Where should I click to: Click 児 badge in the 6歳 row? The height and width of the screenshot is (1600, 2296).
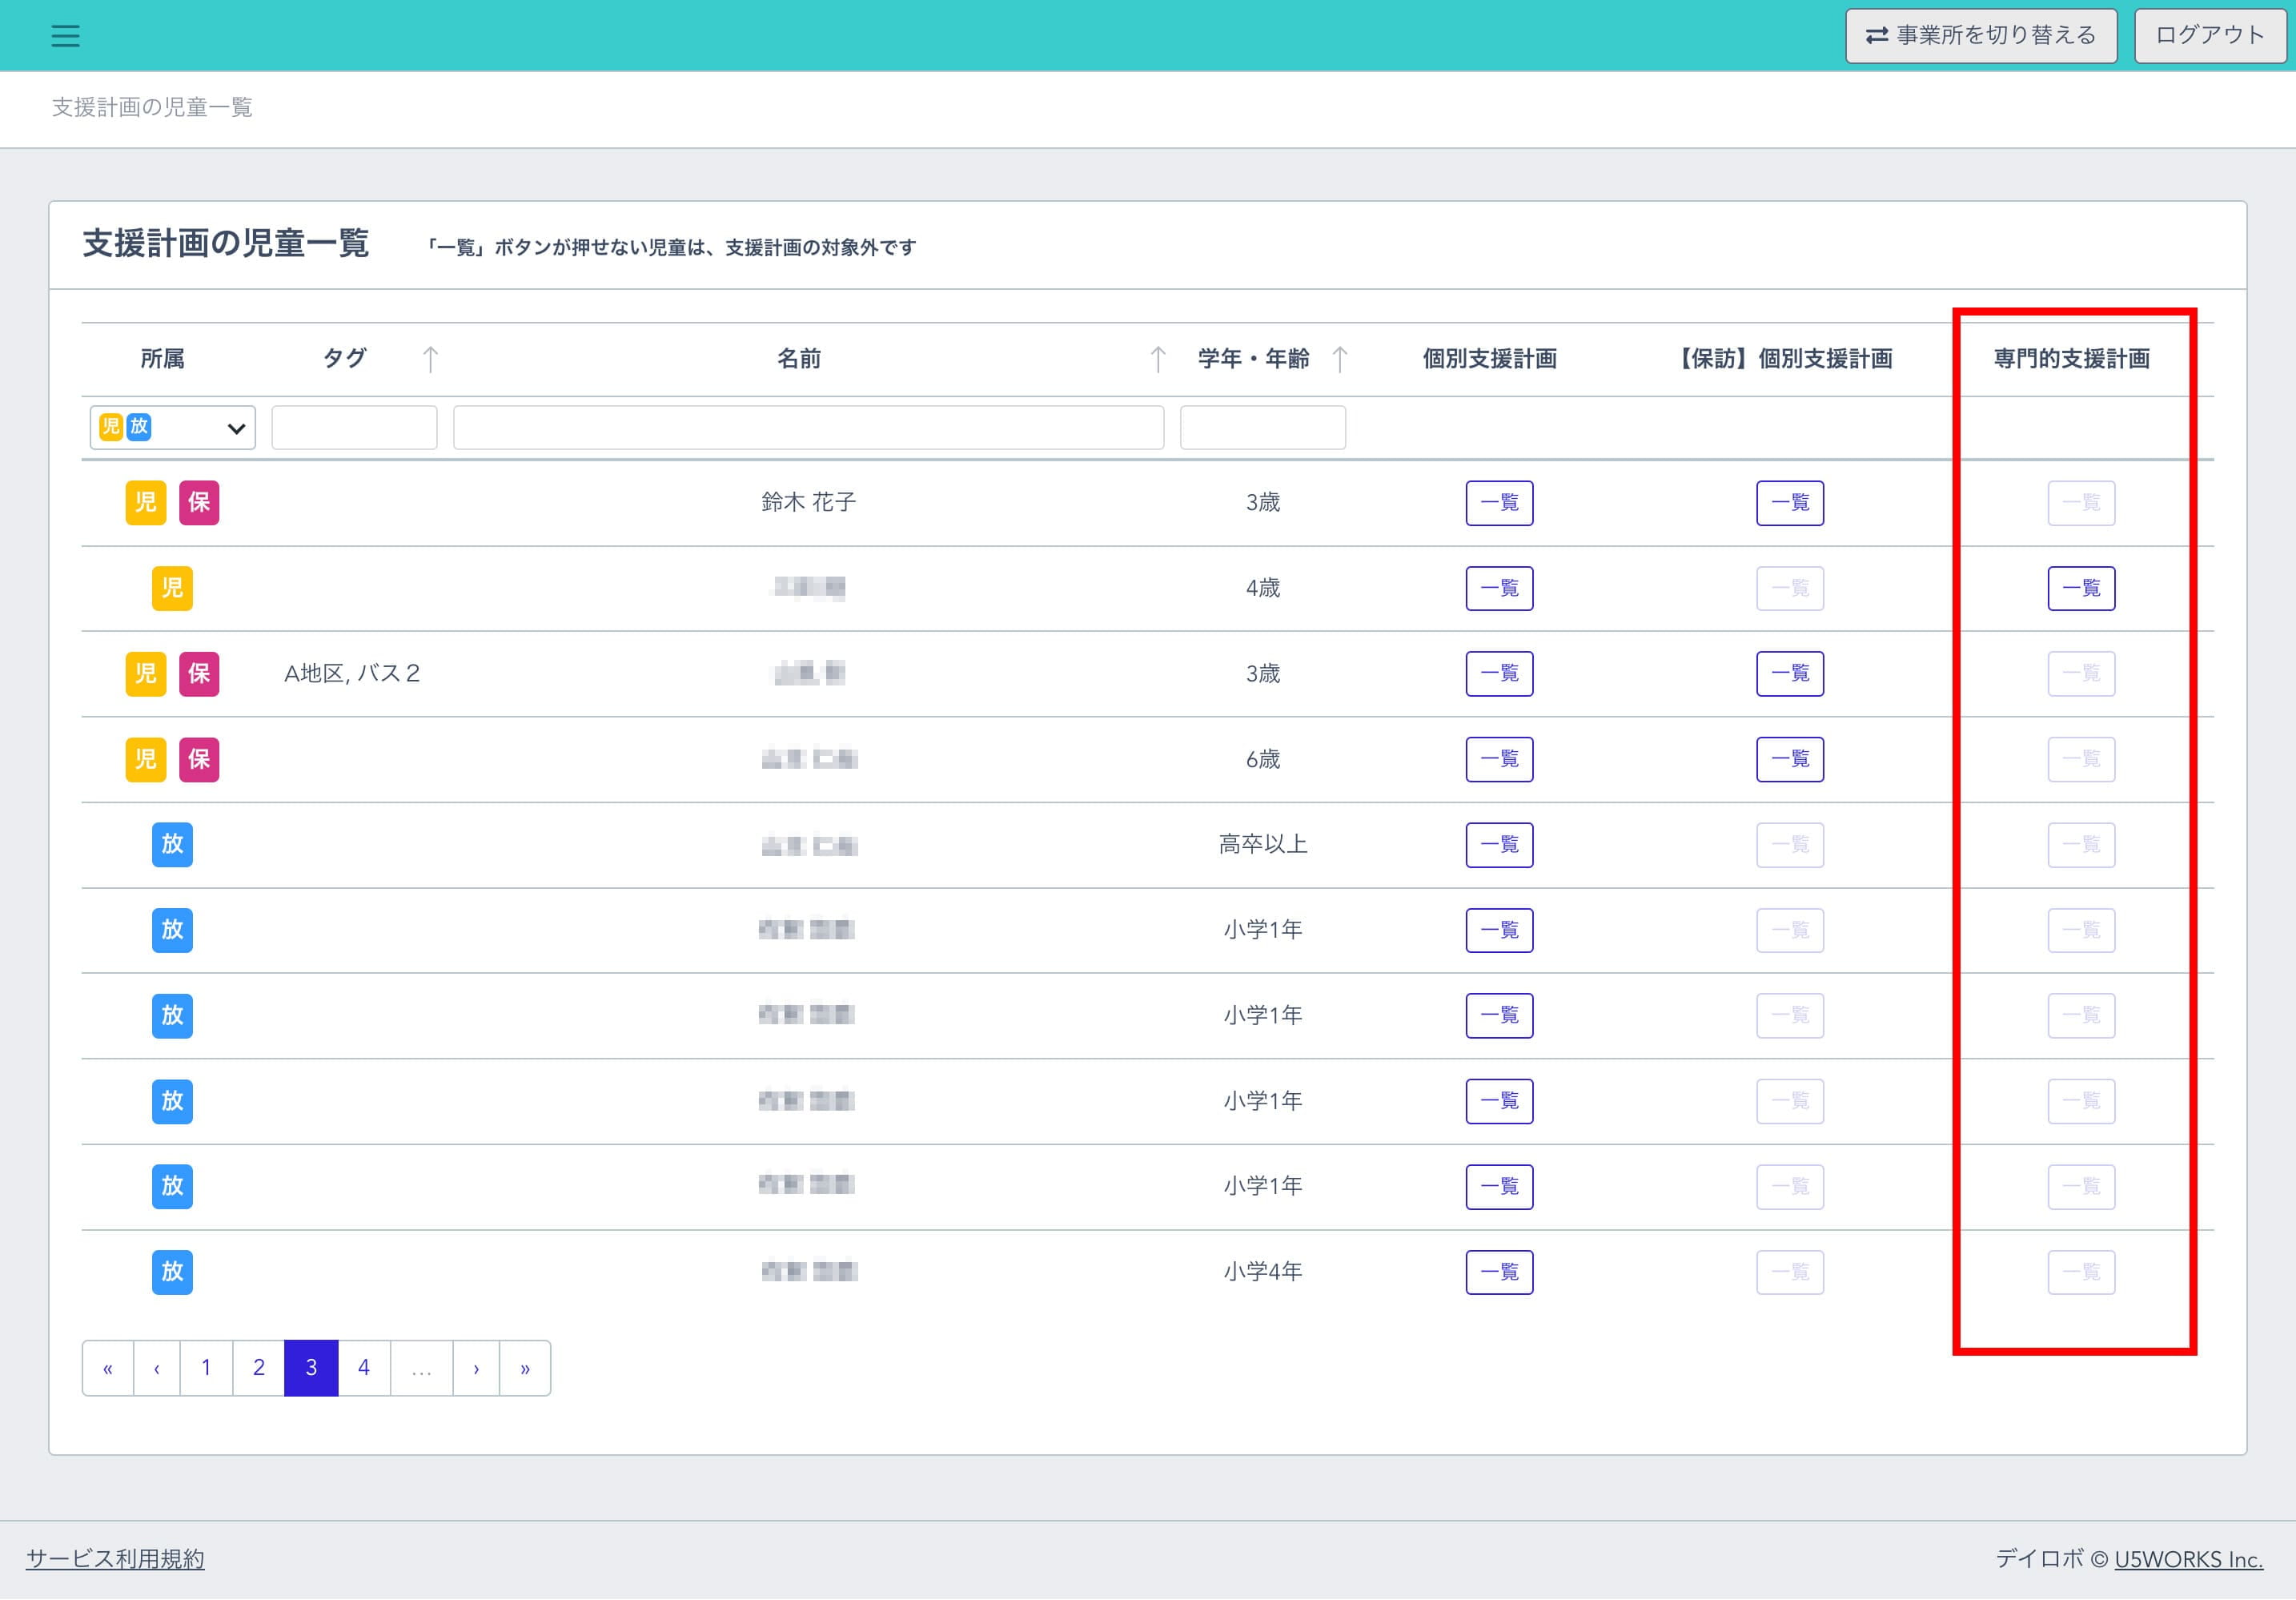tap(146, 759)
